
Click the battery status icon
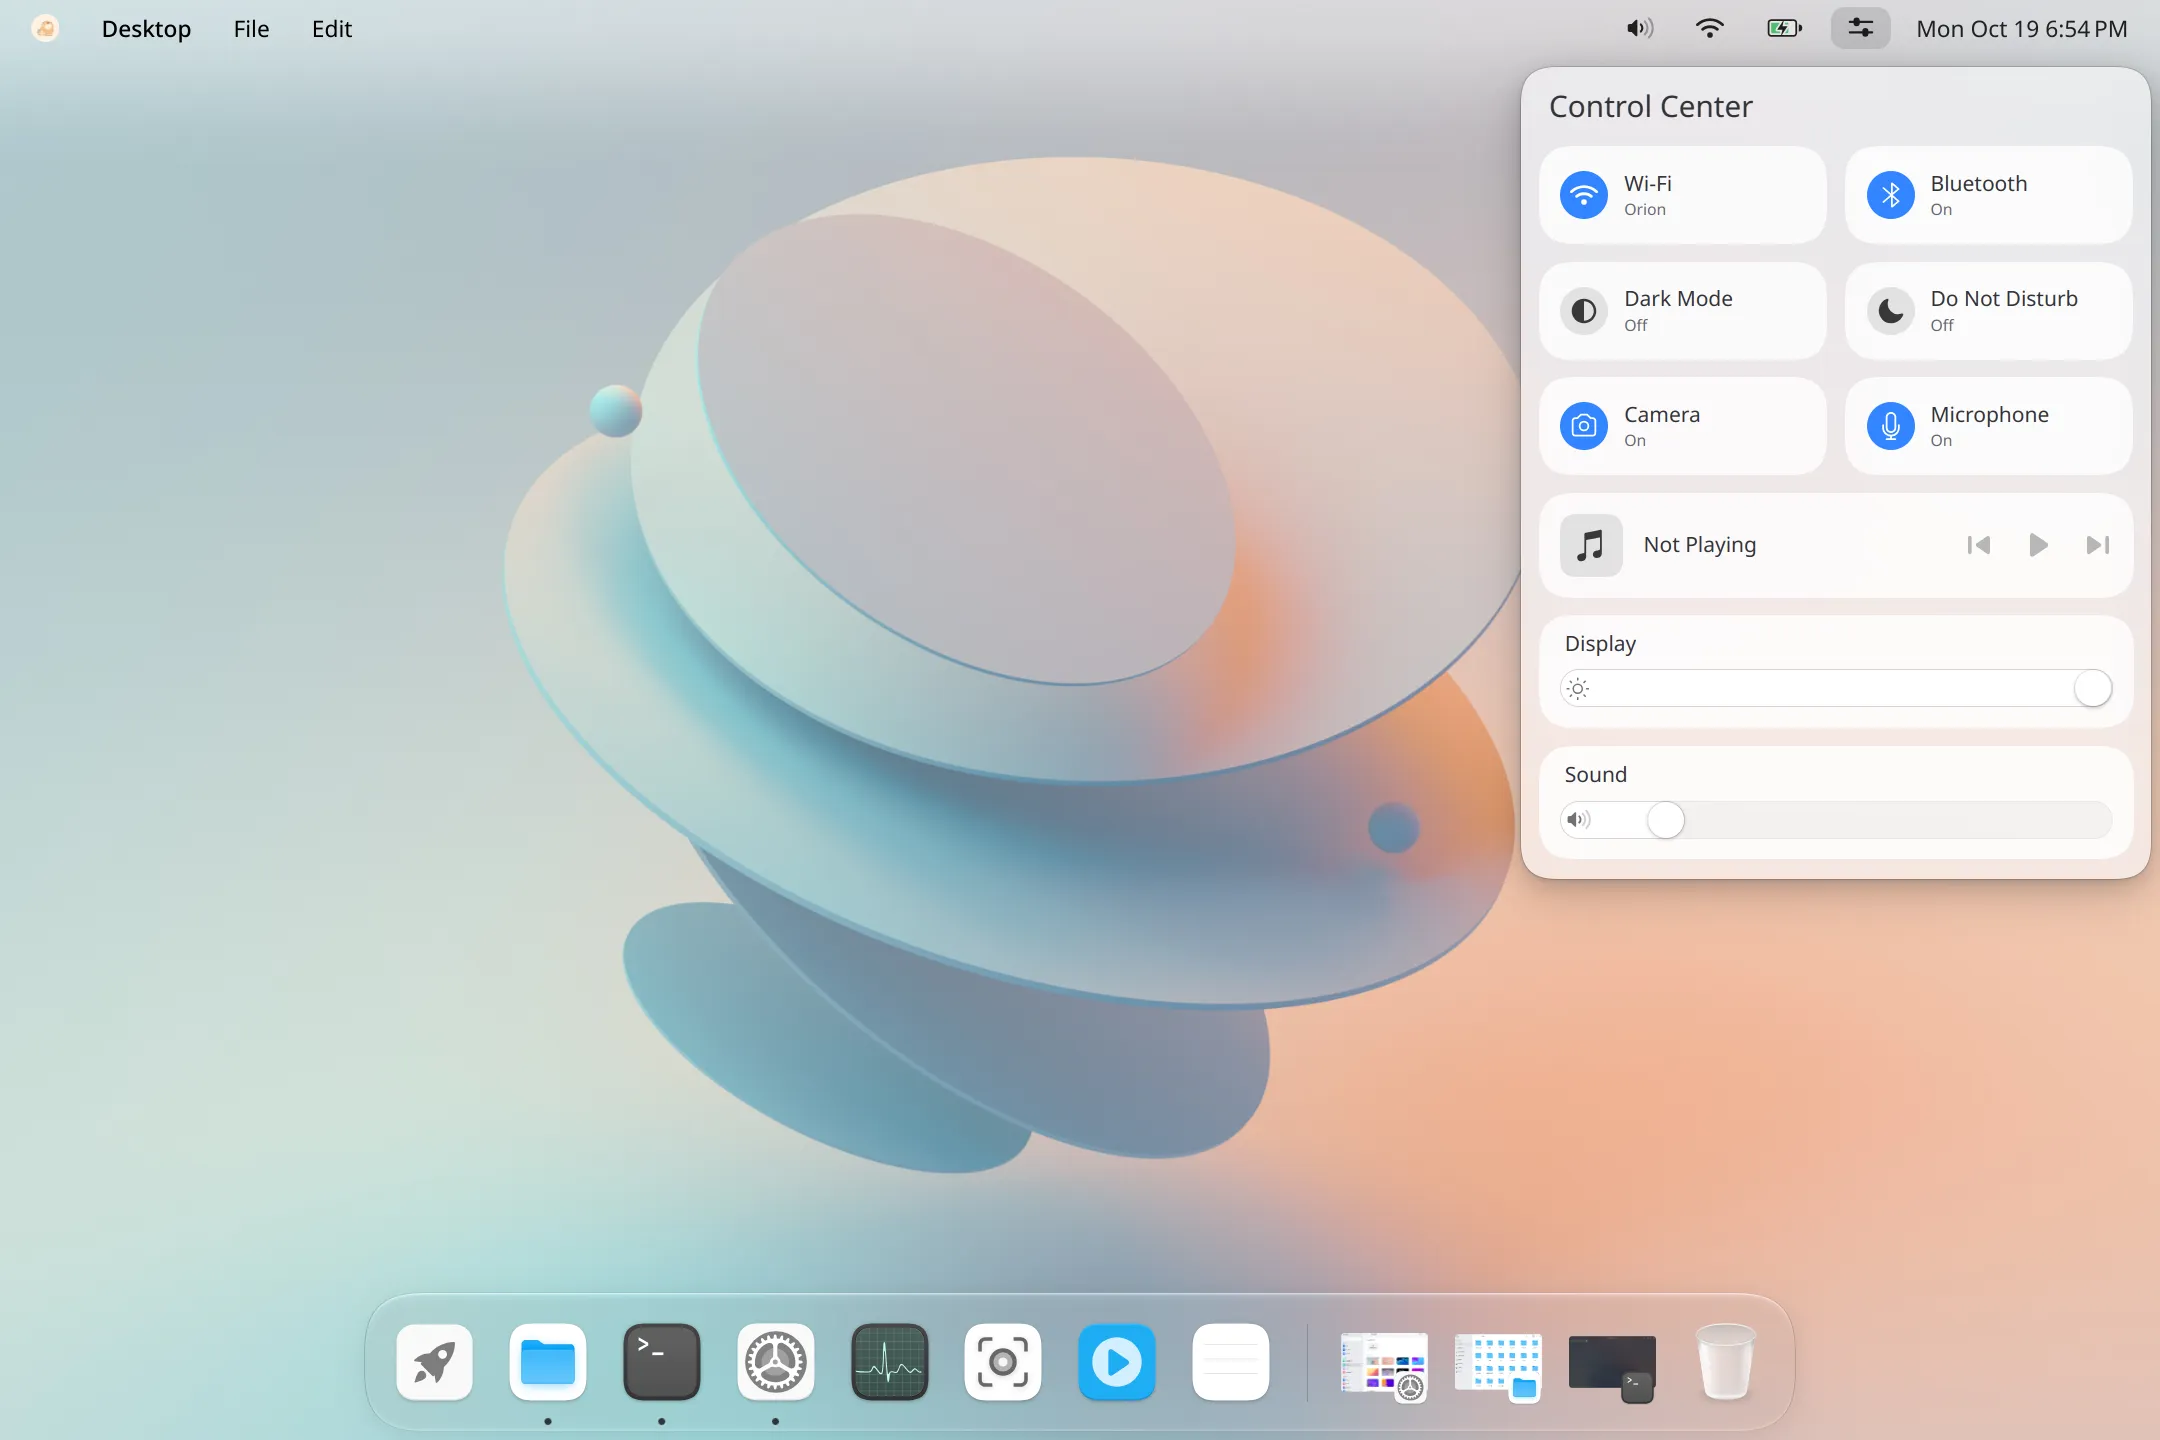(1784, 28)
